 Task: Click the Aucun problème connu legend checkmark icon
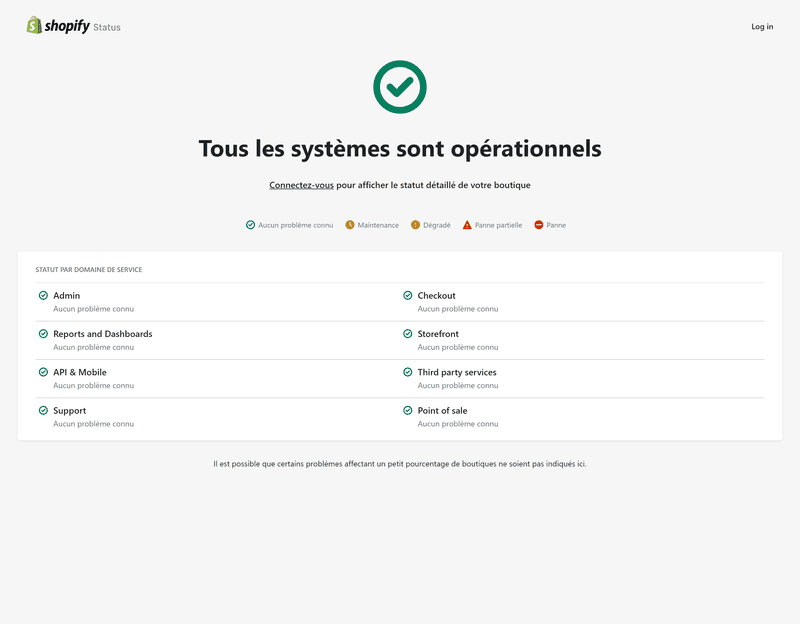249,225
